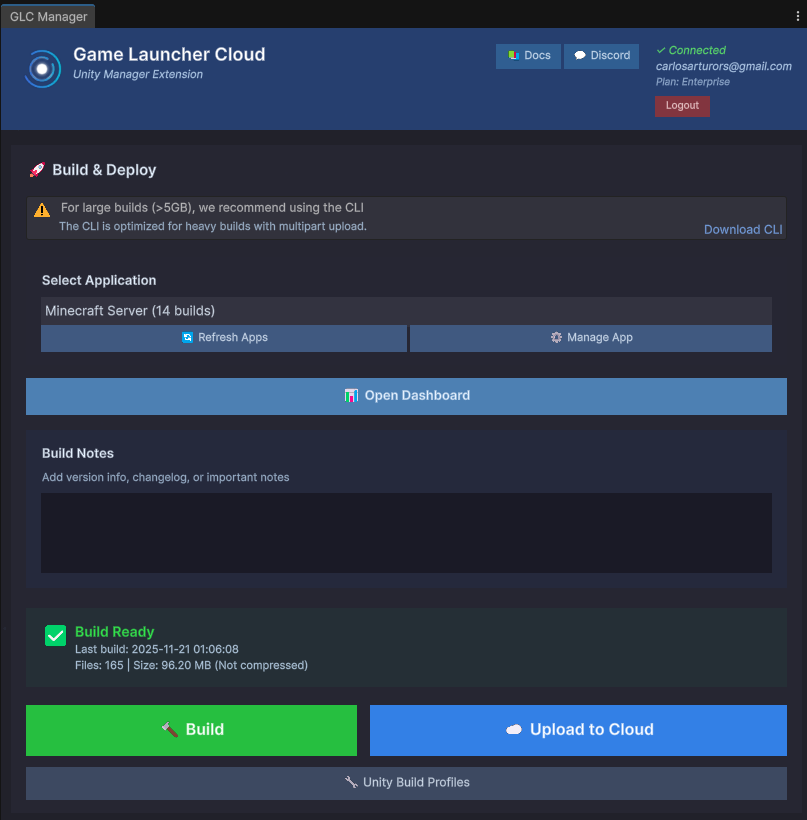Start upload with Upload to Cloud
807x820 pixels.
578,730
